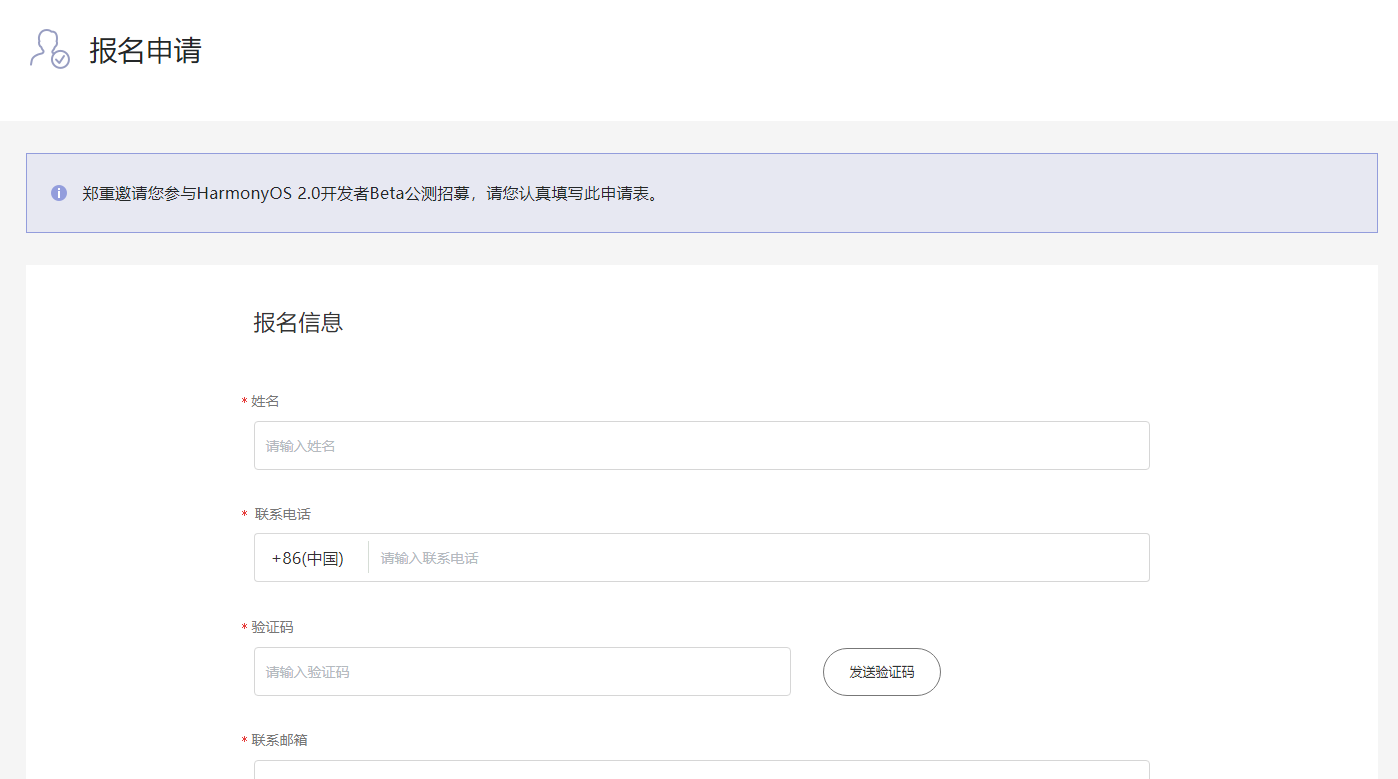Click the HarmonyOS 2.0 Beta invitation notice text
Screen dimensions: 1398x779
372,193
